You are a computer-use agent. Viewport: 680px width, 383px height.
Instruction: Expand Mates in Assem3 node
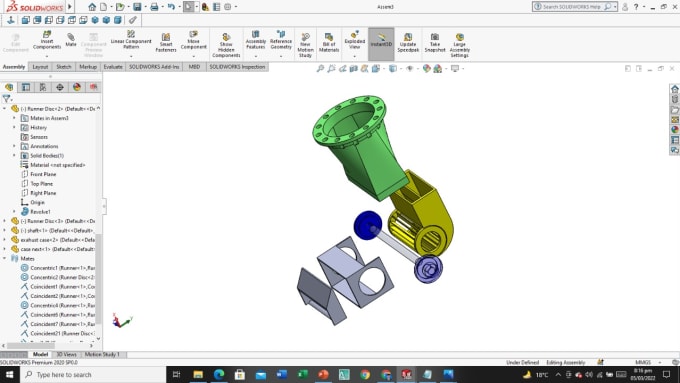14,118
